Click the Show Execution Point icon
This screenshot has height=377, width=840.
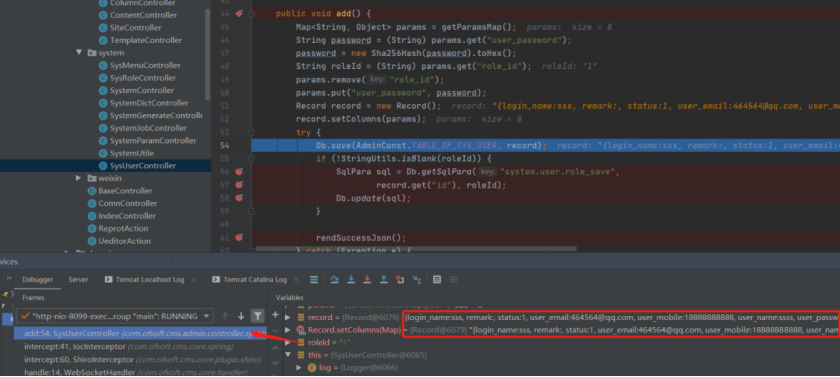point(314,280)
